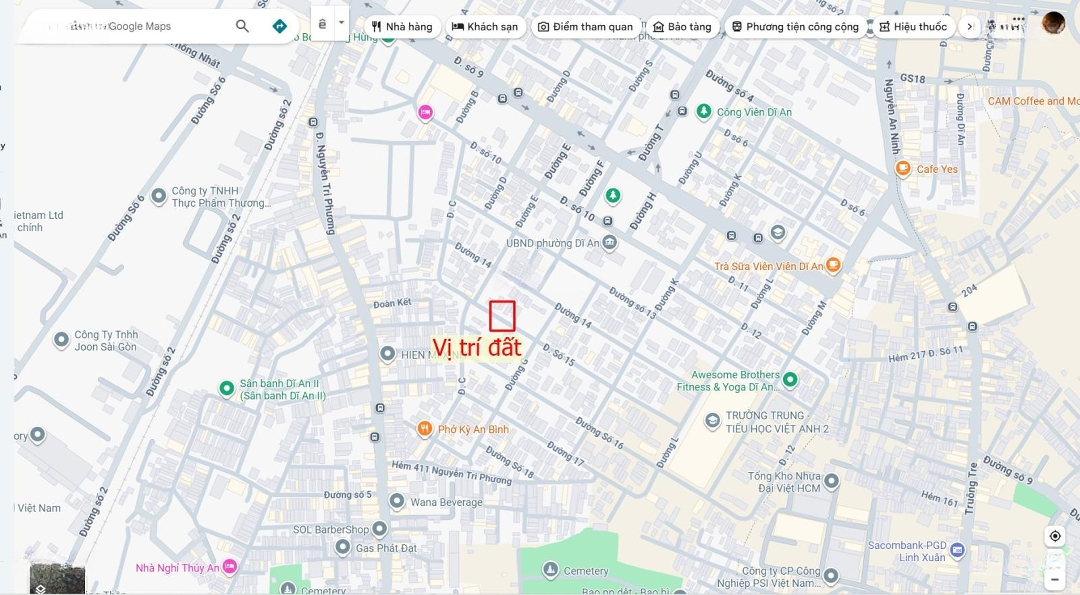Open the layers satellite thumbnail
This screenshot has height=595, width=1080.
tap(57, 578)
